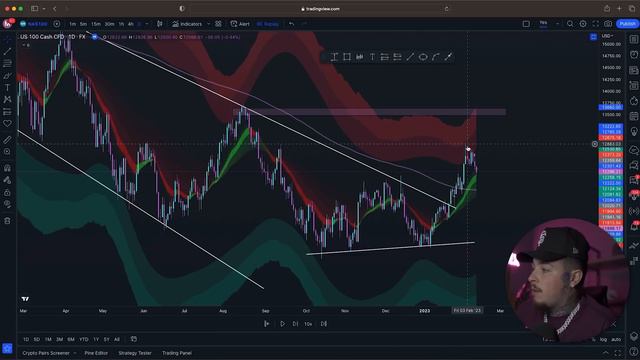The width and height of the screenshot is (640, 360).
Task: Create an Alert
Action: [240, 24]
